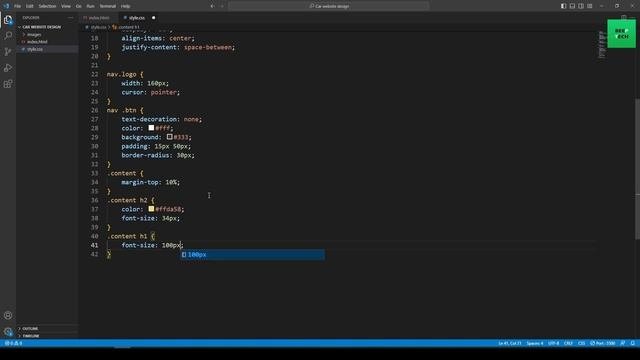
Task: Open the Go menu
Action: pyautogui.click(x=78, y=6)
